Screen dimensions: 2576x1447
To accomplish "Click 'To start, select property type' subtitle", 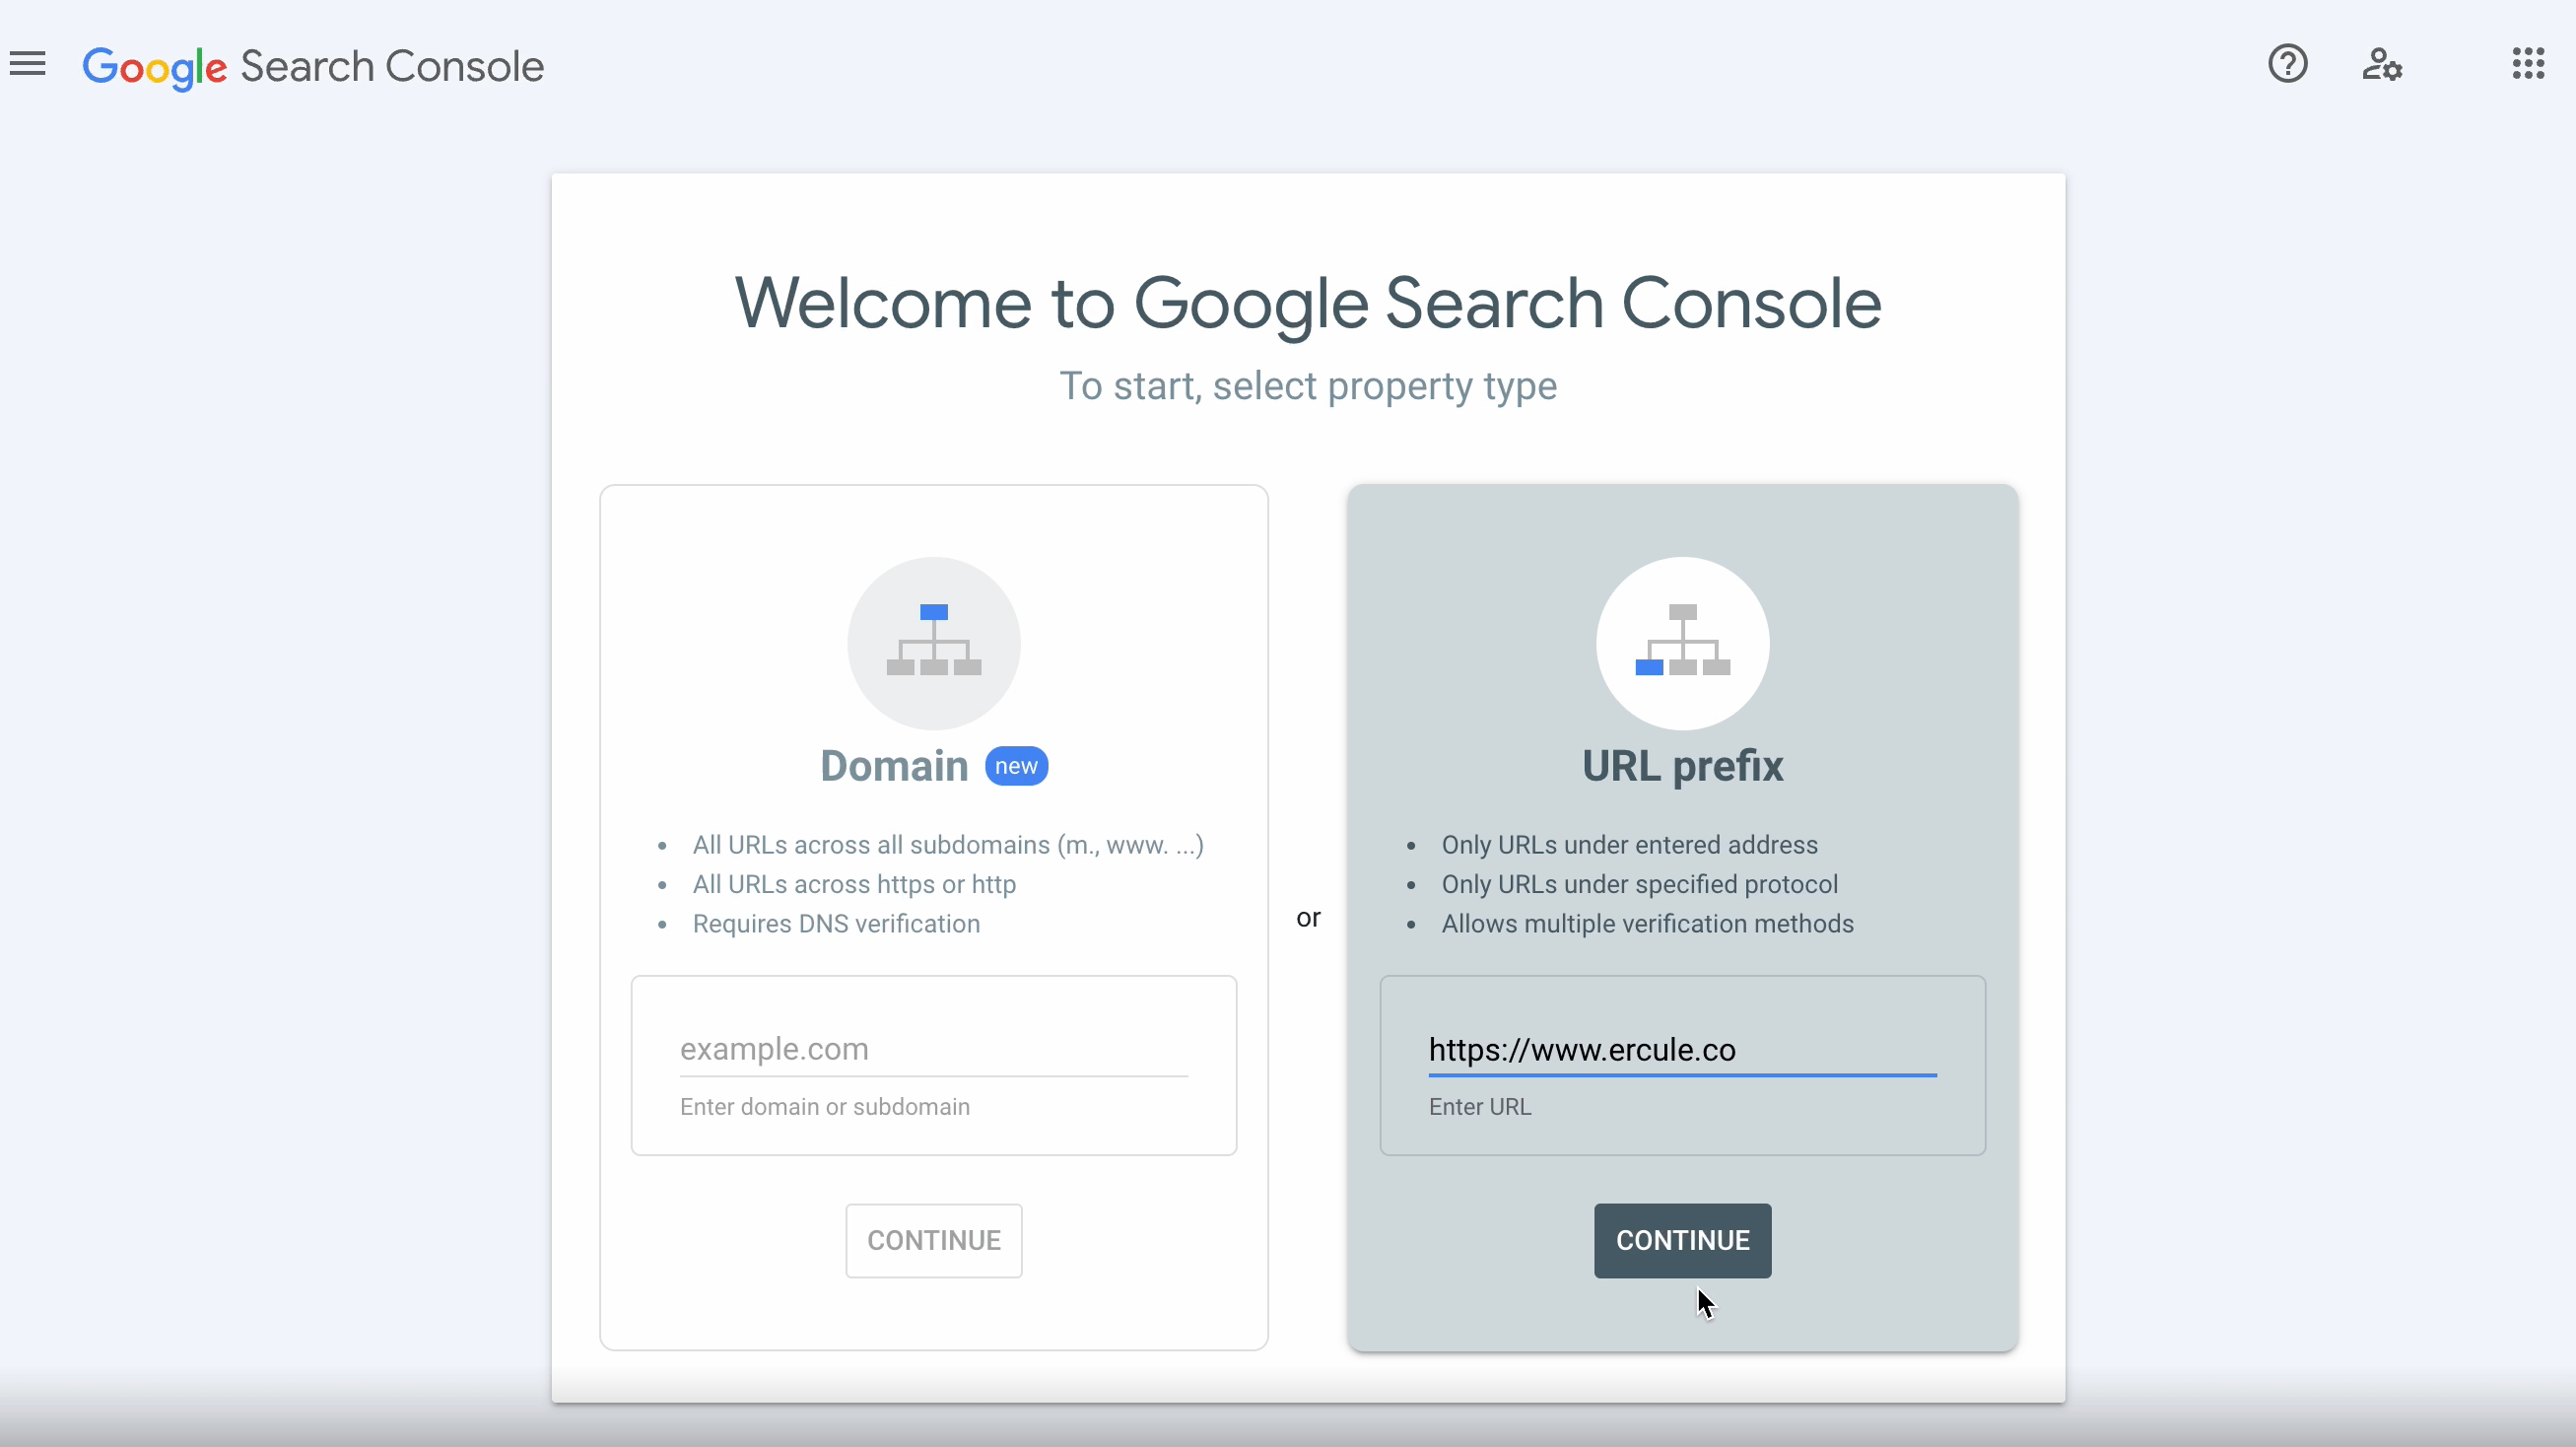I will [1308, 386].
